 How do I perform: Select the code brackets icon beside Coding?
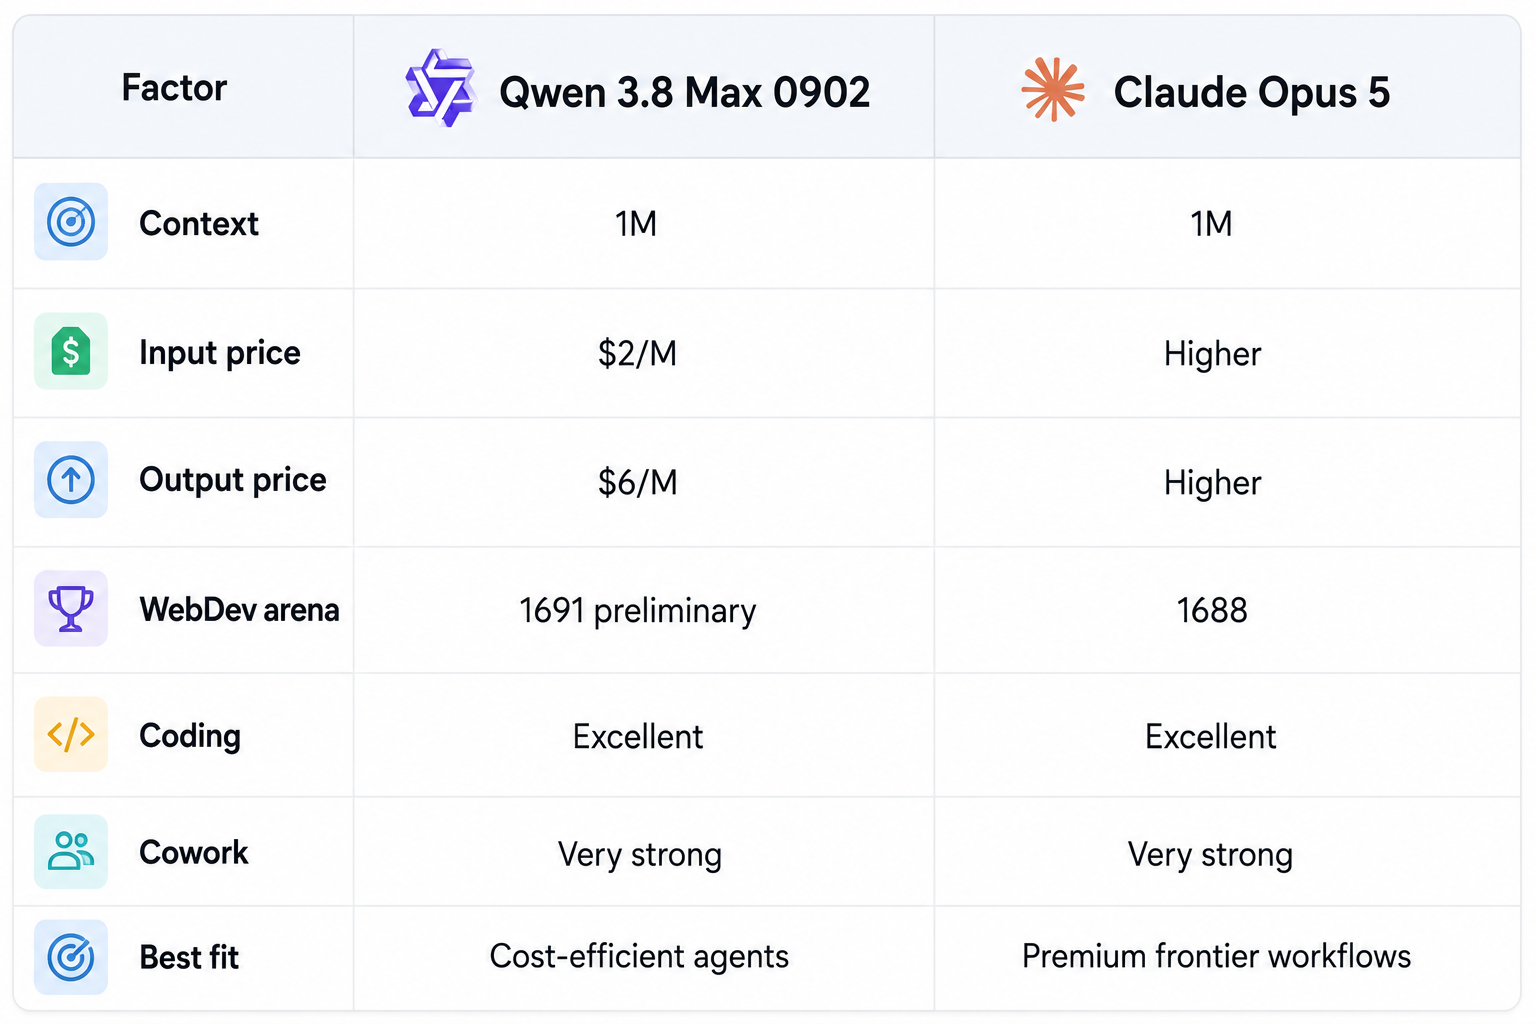[x=71, y=735]
